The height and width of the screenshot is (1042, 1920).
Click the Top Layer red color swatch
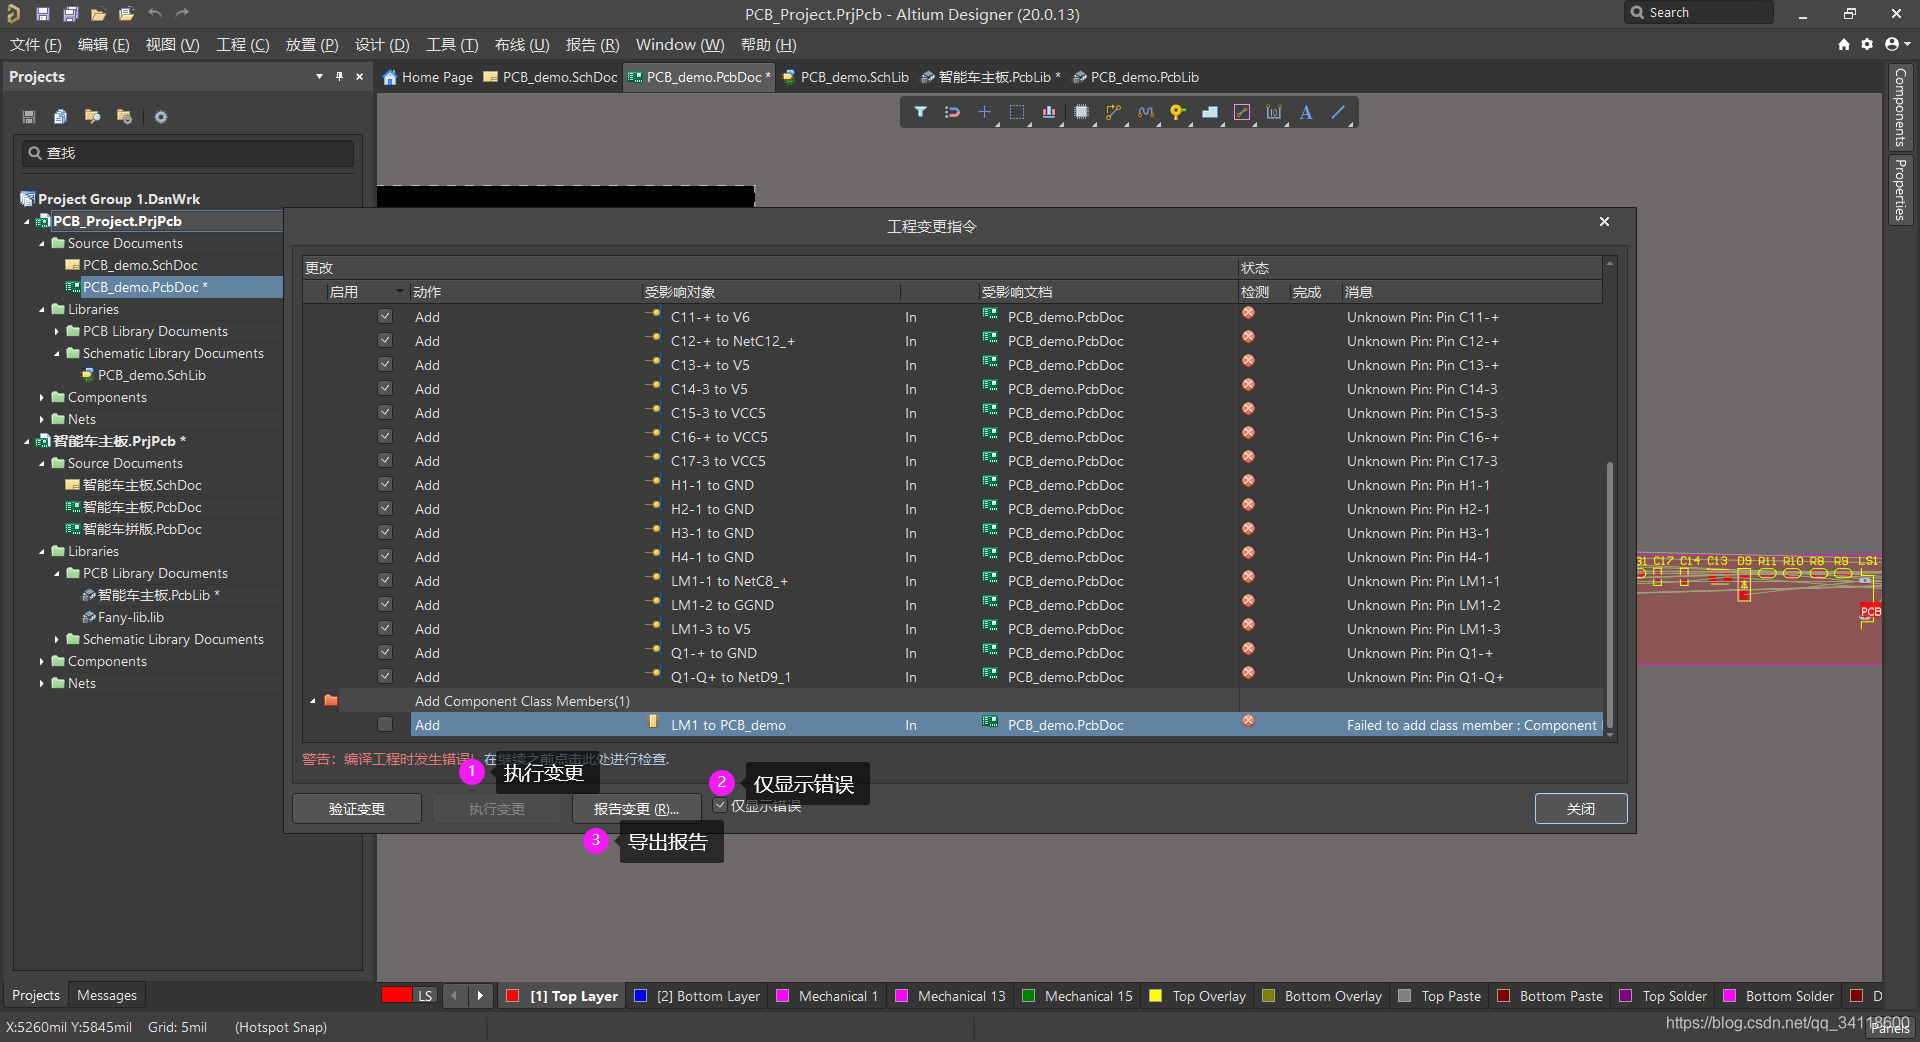click(513, 996)
